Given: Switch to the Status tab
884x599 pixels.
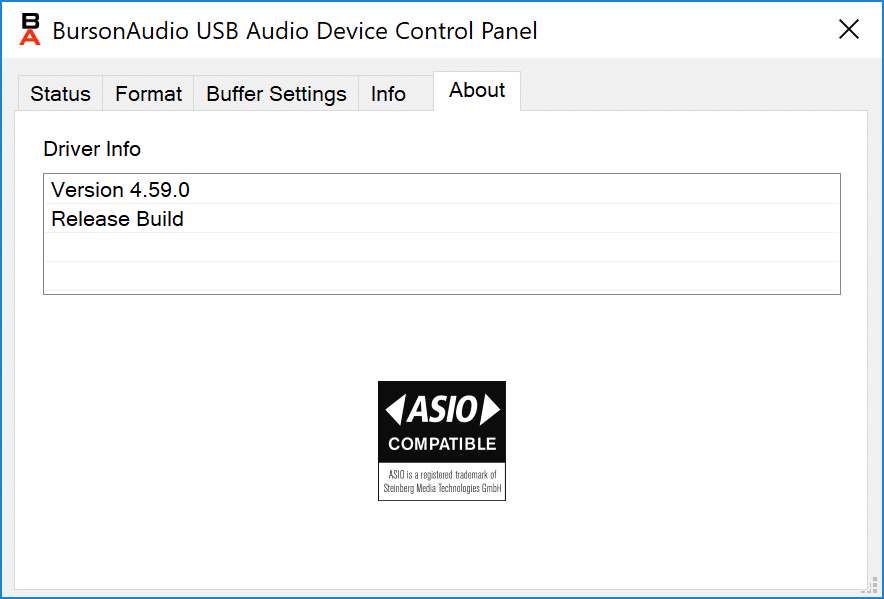Looking at the screenshot, I should tap(60, 94).
